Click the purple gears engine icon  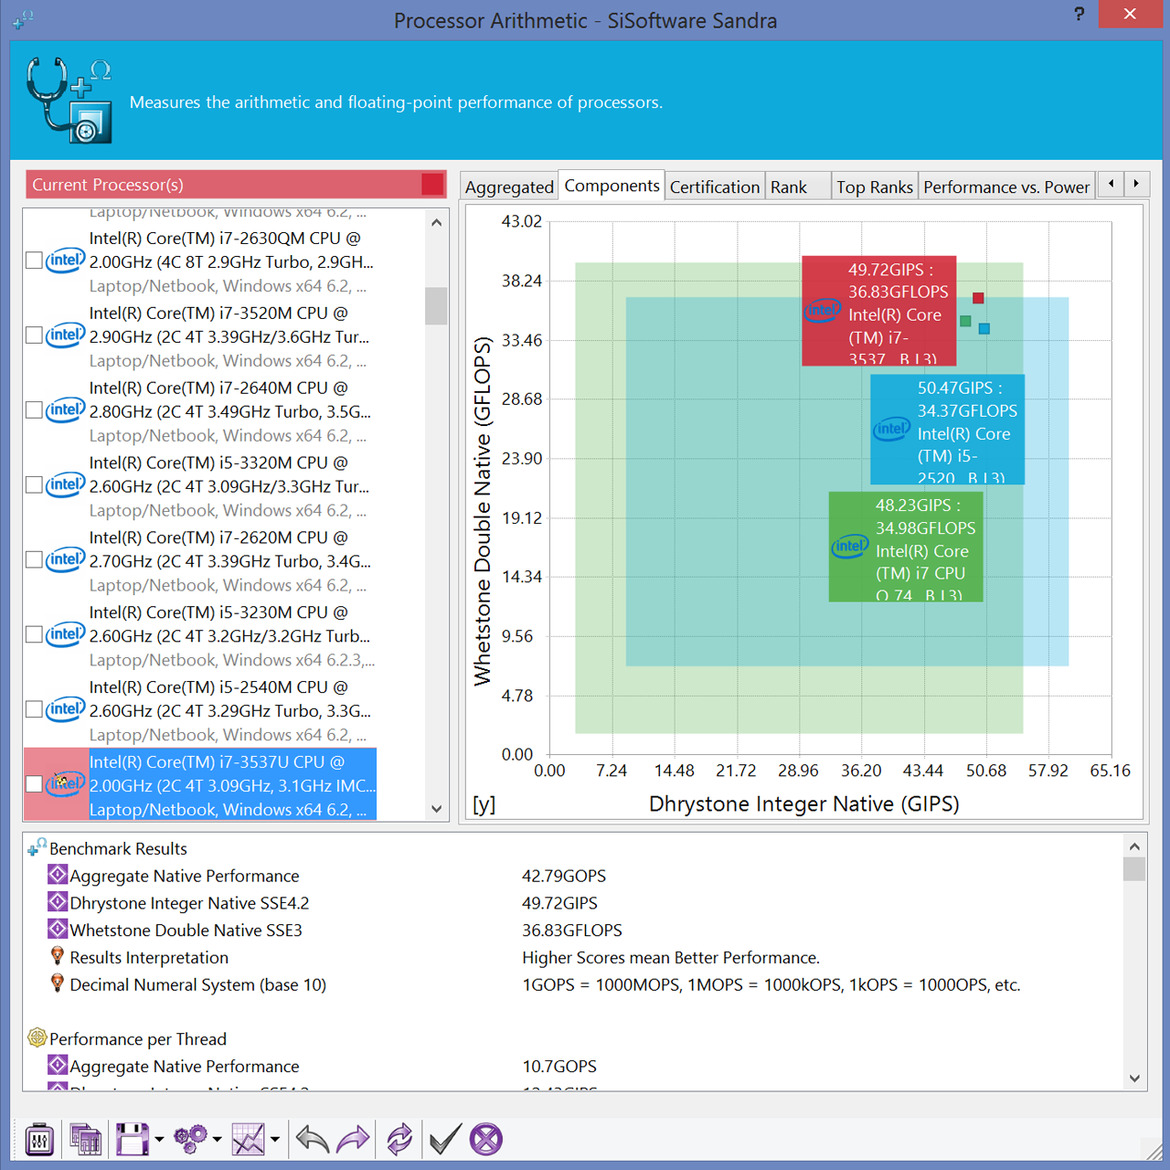point(190,1139)
